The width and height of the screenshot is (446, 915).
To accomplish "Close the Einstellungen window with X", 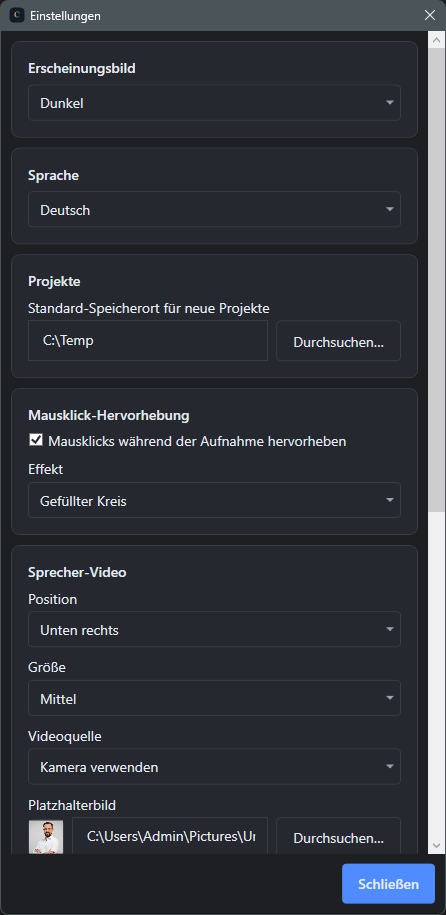I will [430, 15].
